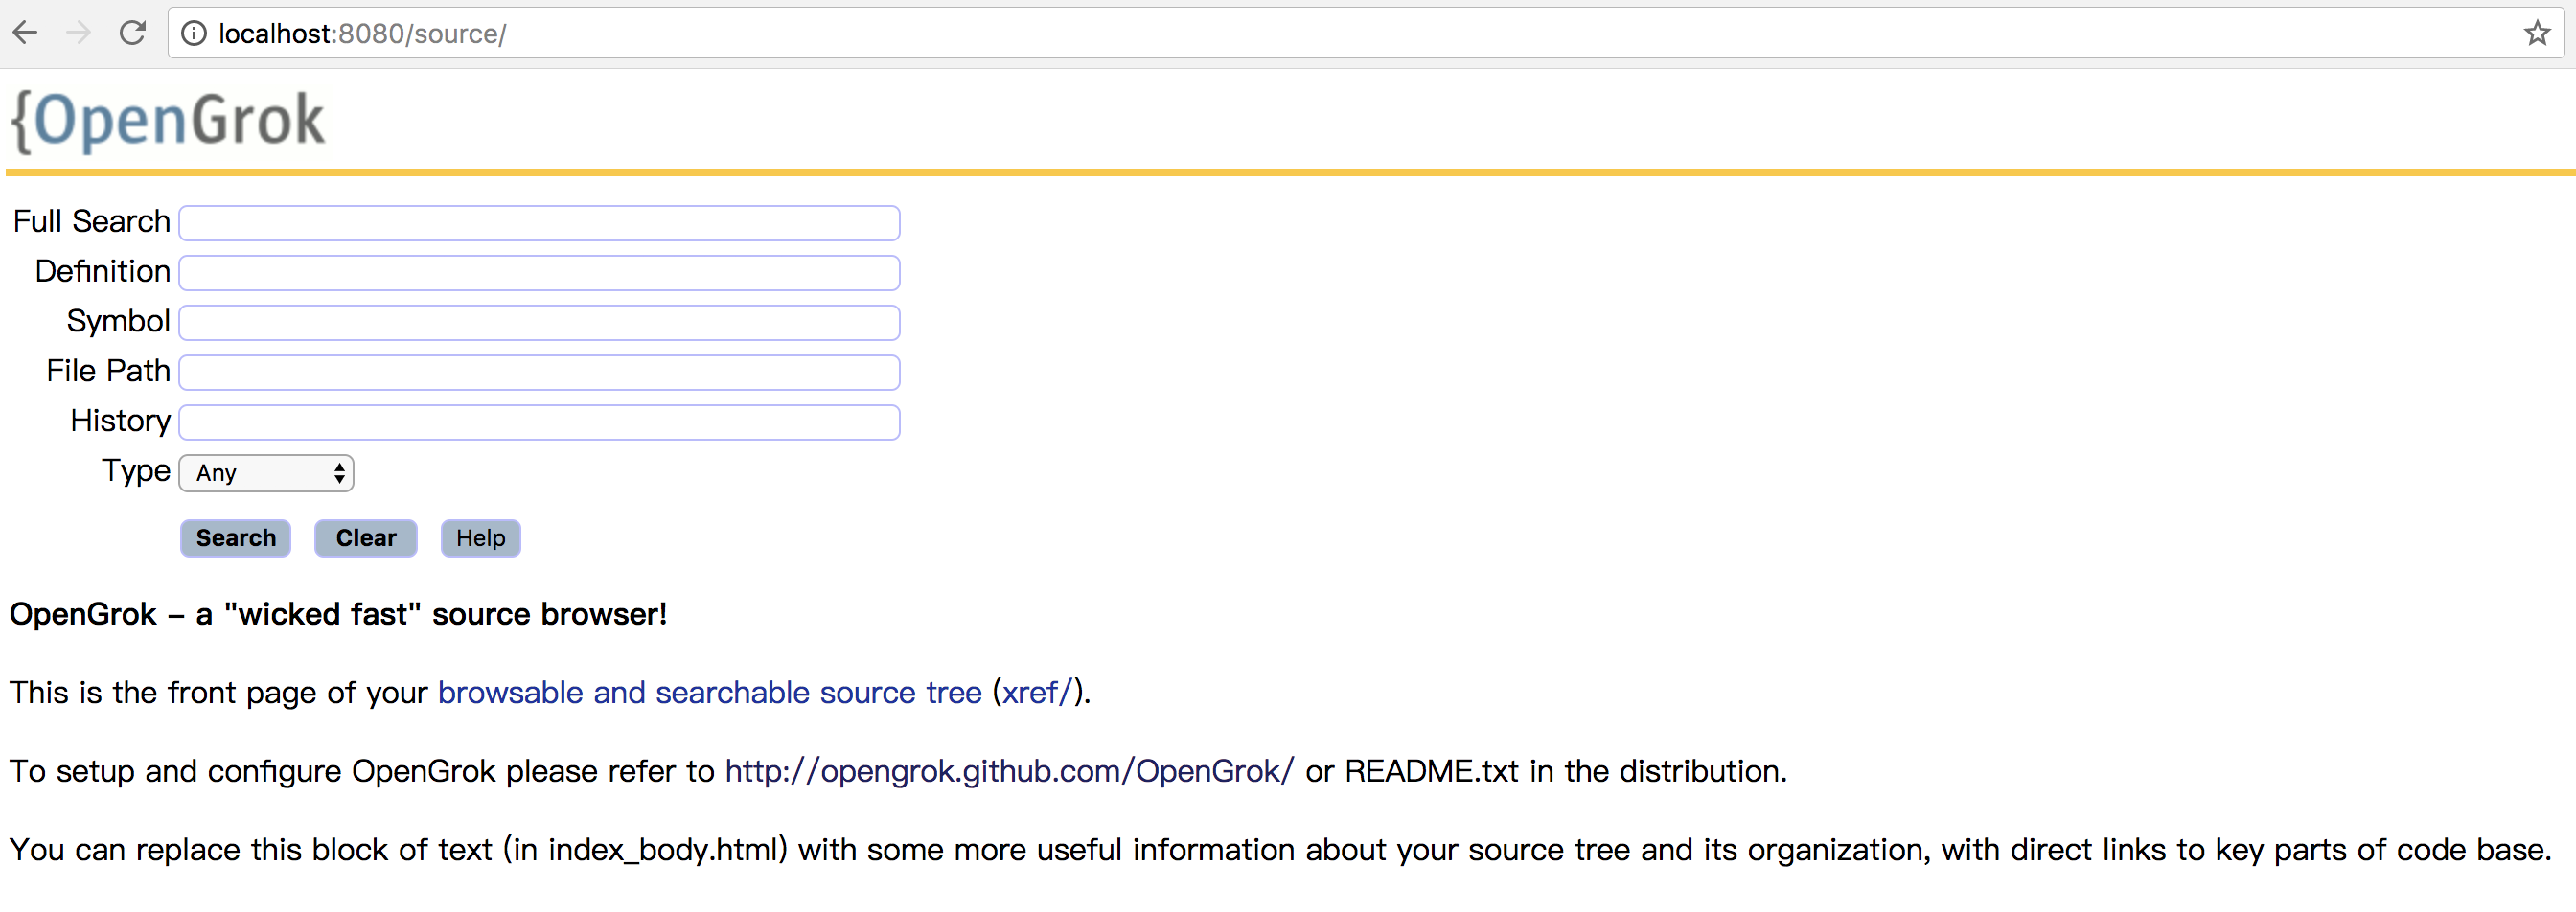Click the 'wicked fast' source browser heading
The height and width of the screenshot is (912, 2576).
(x=338, y=615)
